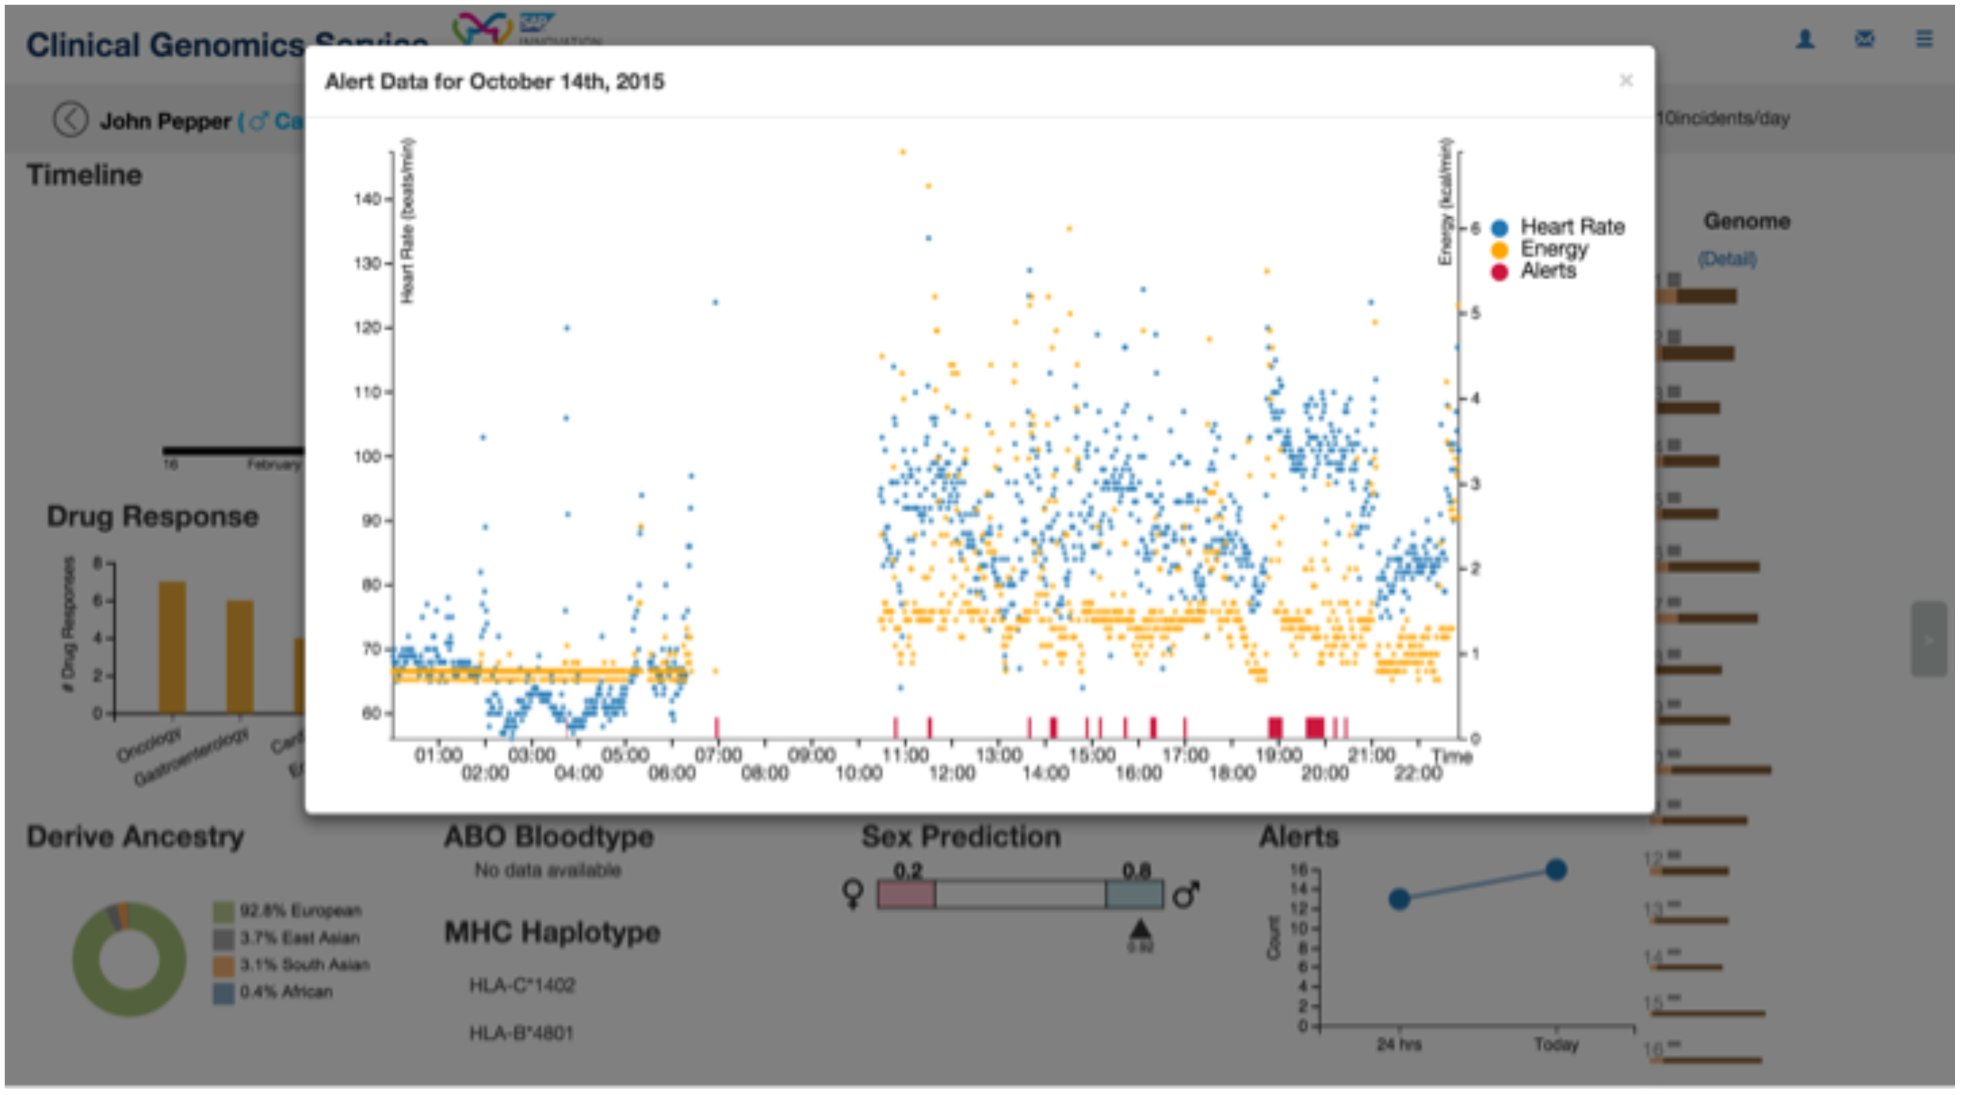The width and height of the screenshot is (1961, 1095).
Task: Click the Sex Prediction triangle marker
Action: click(x=1140, y=931)
